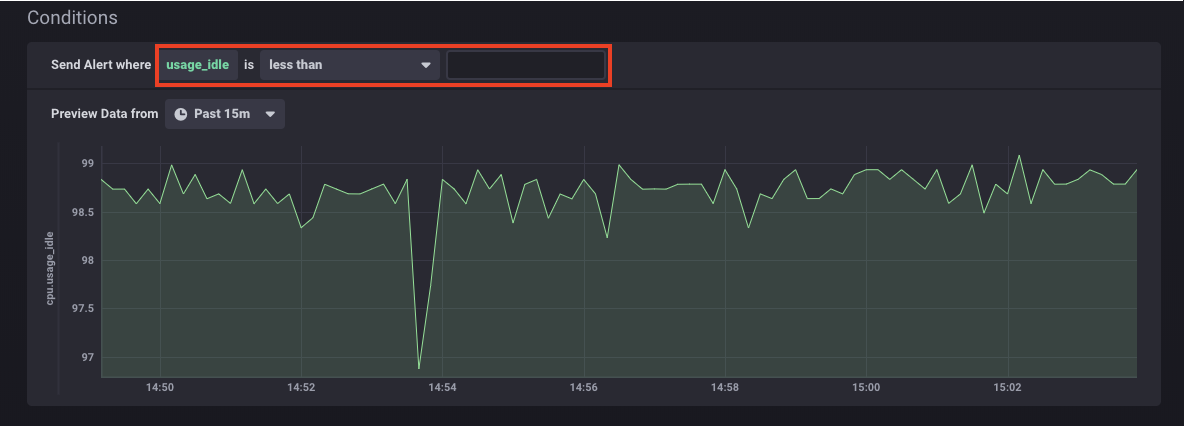Click the 98 value on the y-axis
Image resolution: width=1184 pixels, height=426 pixels.
tap(87, 260)
